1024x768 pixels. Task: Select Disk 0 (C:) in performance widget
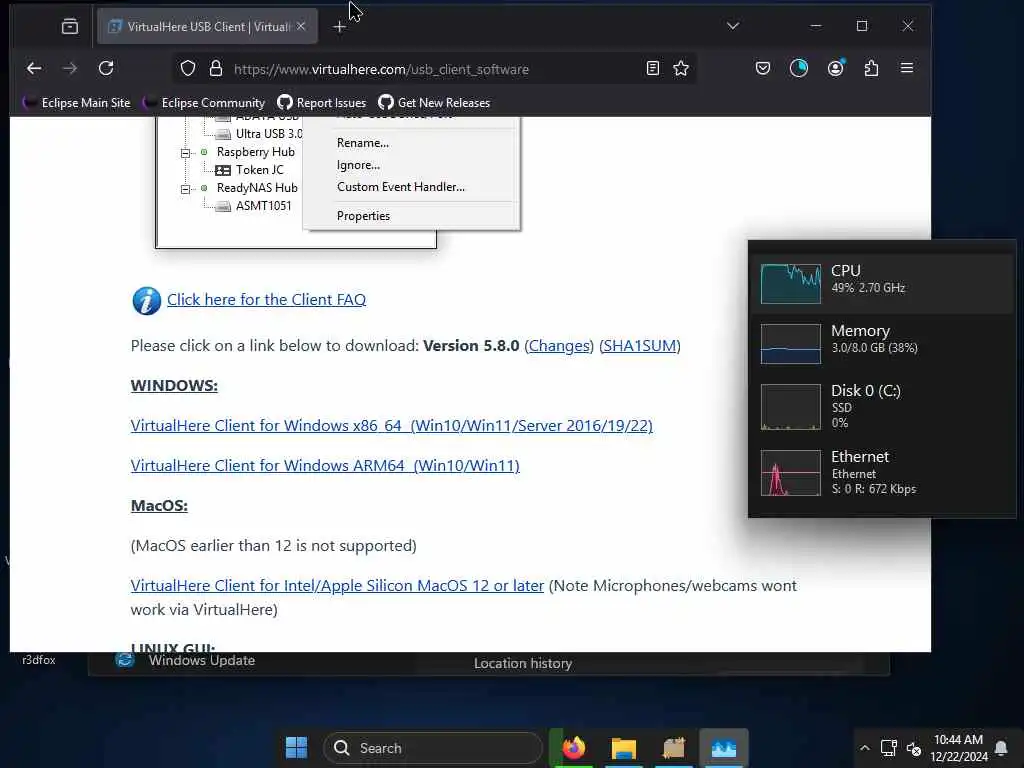(882, 406)
